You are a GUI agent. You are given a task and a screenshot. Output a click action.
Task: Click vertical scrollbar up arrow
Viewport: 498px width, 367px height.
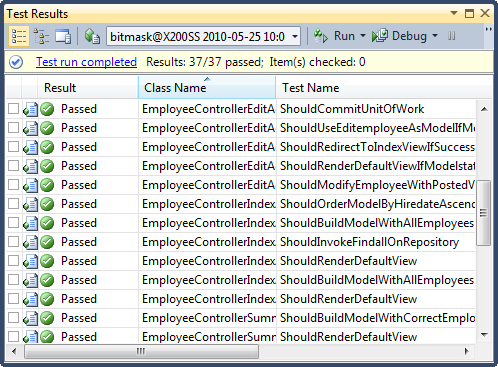point(484,109)
